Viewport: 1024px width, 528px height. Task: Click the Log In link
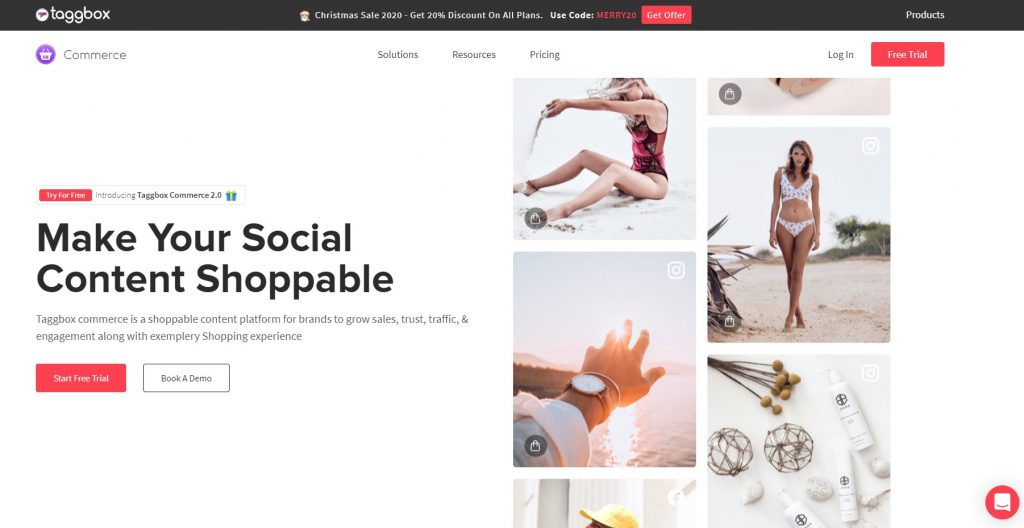(x=840, y=55)
